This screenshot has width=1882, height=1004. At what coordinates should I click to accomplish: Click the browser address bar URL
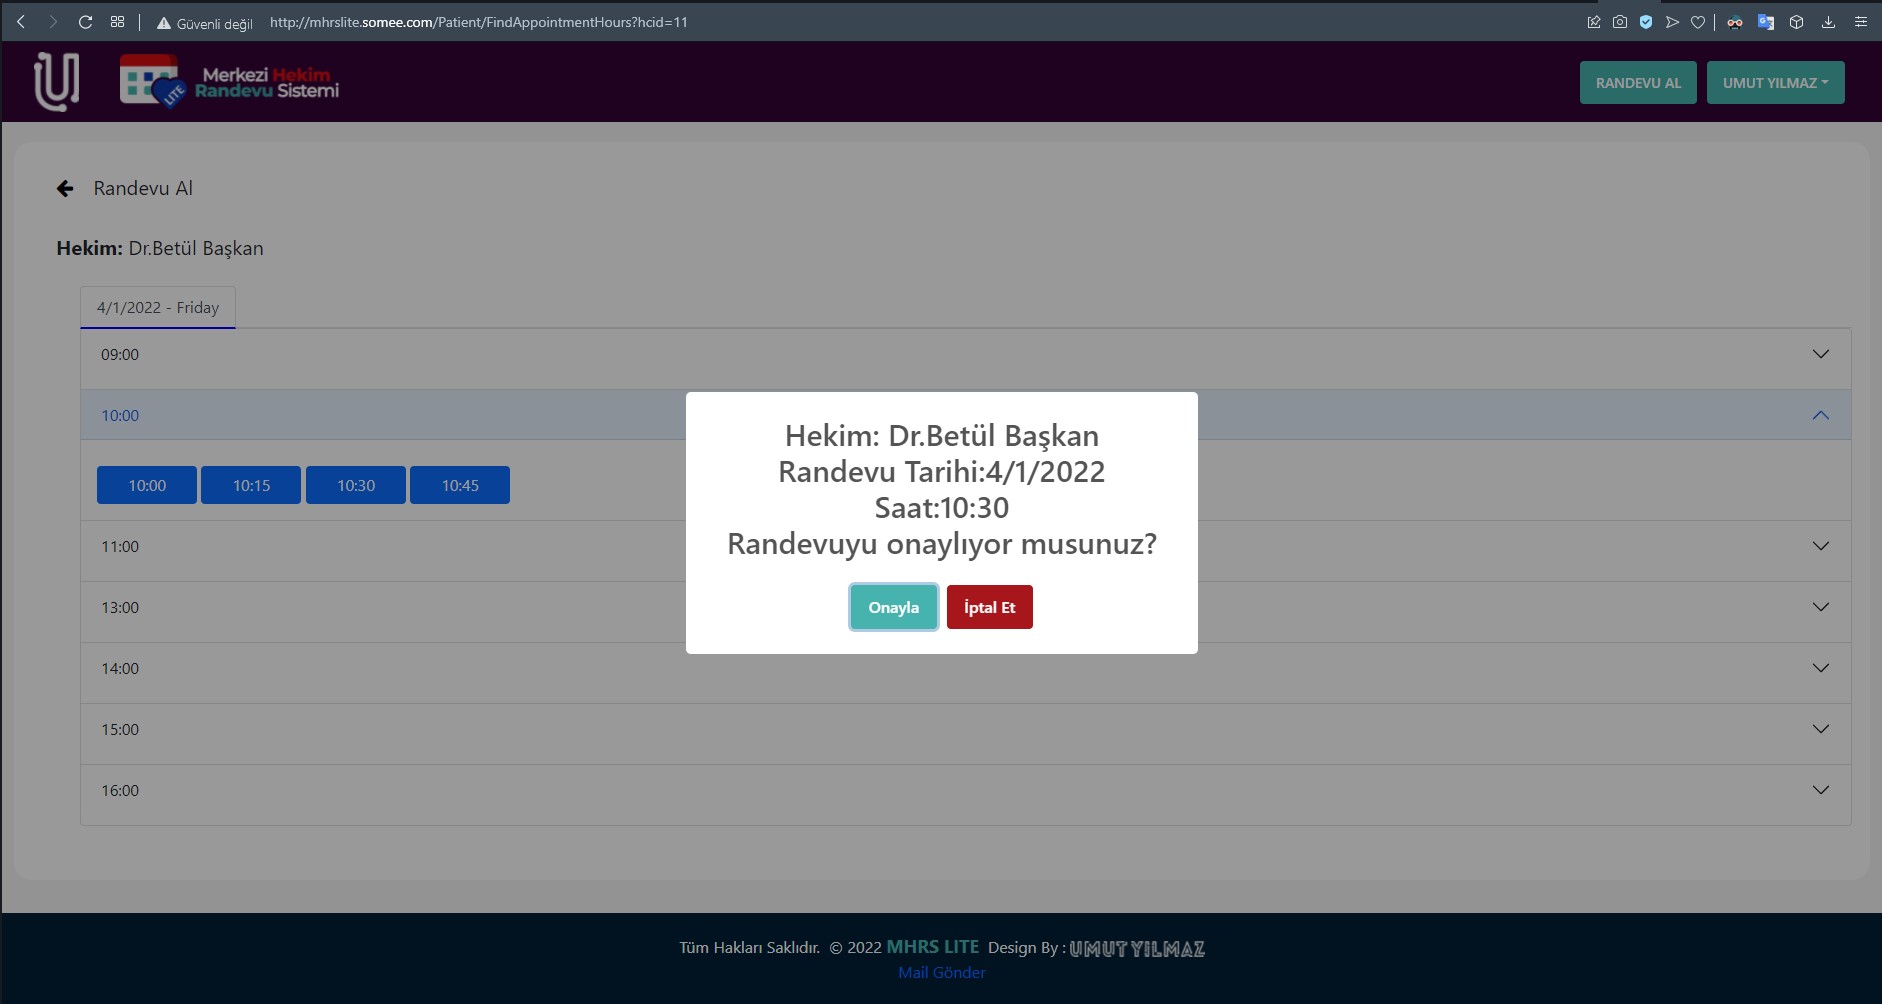click(478, 22)
